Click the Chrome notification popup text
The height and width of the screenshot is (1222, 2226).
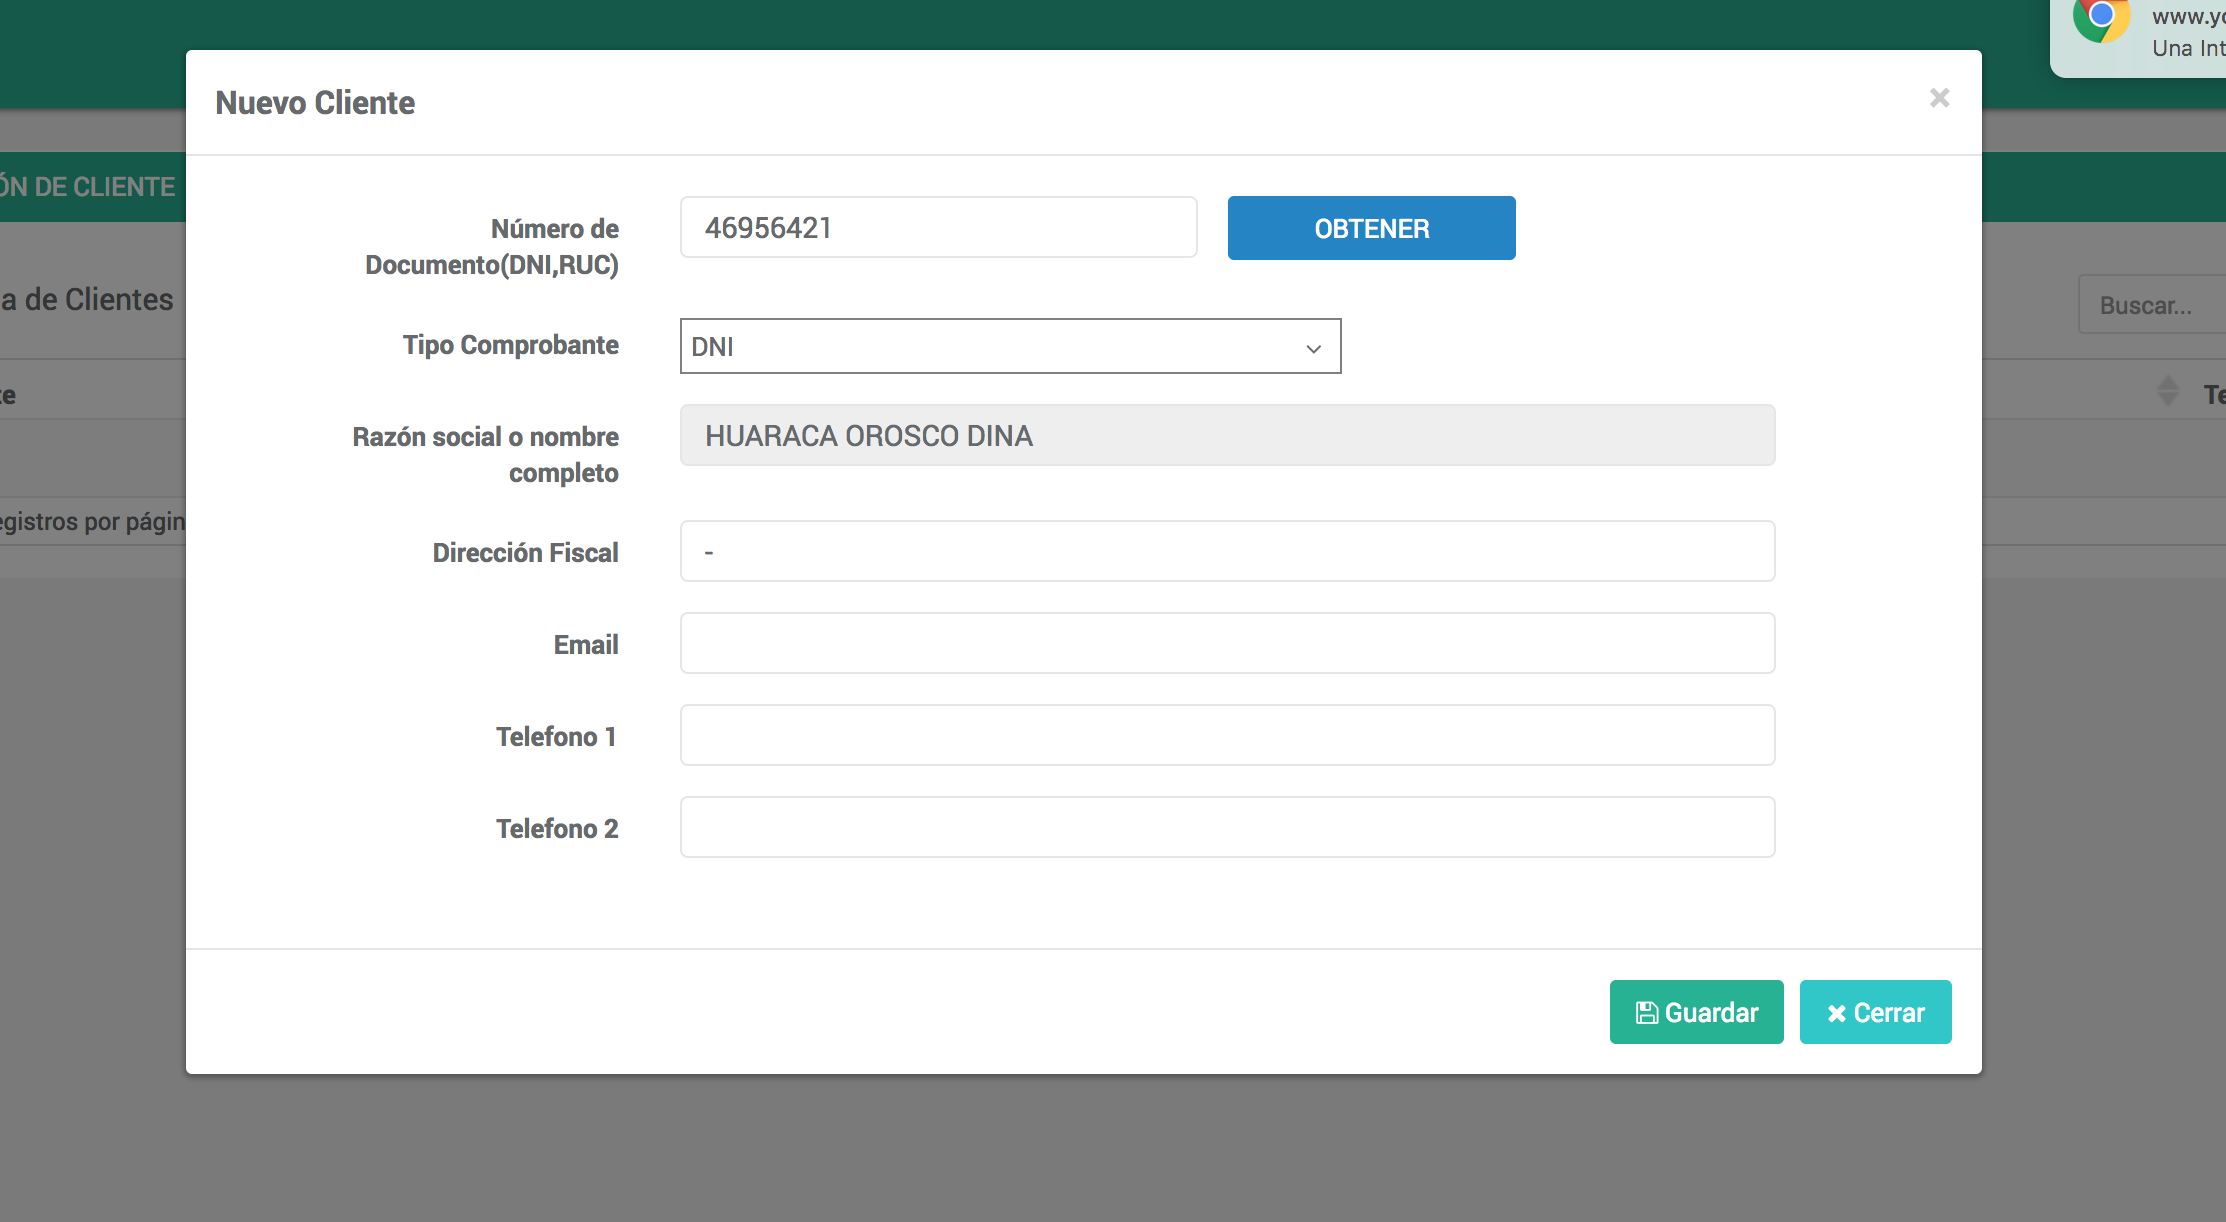[x=2188, y=32]
